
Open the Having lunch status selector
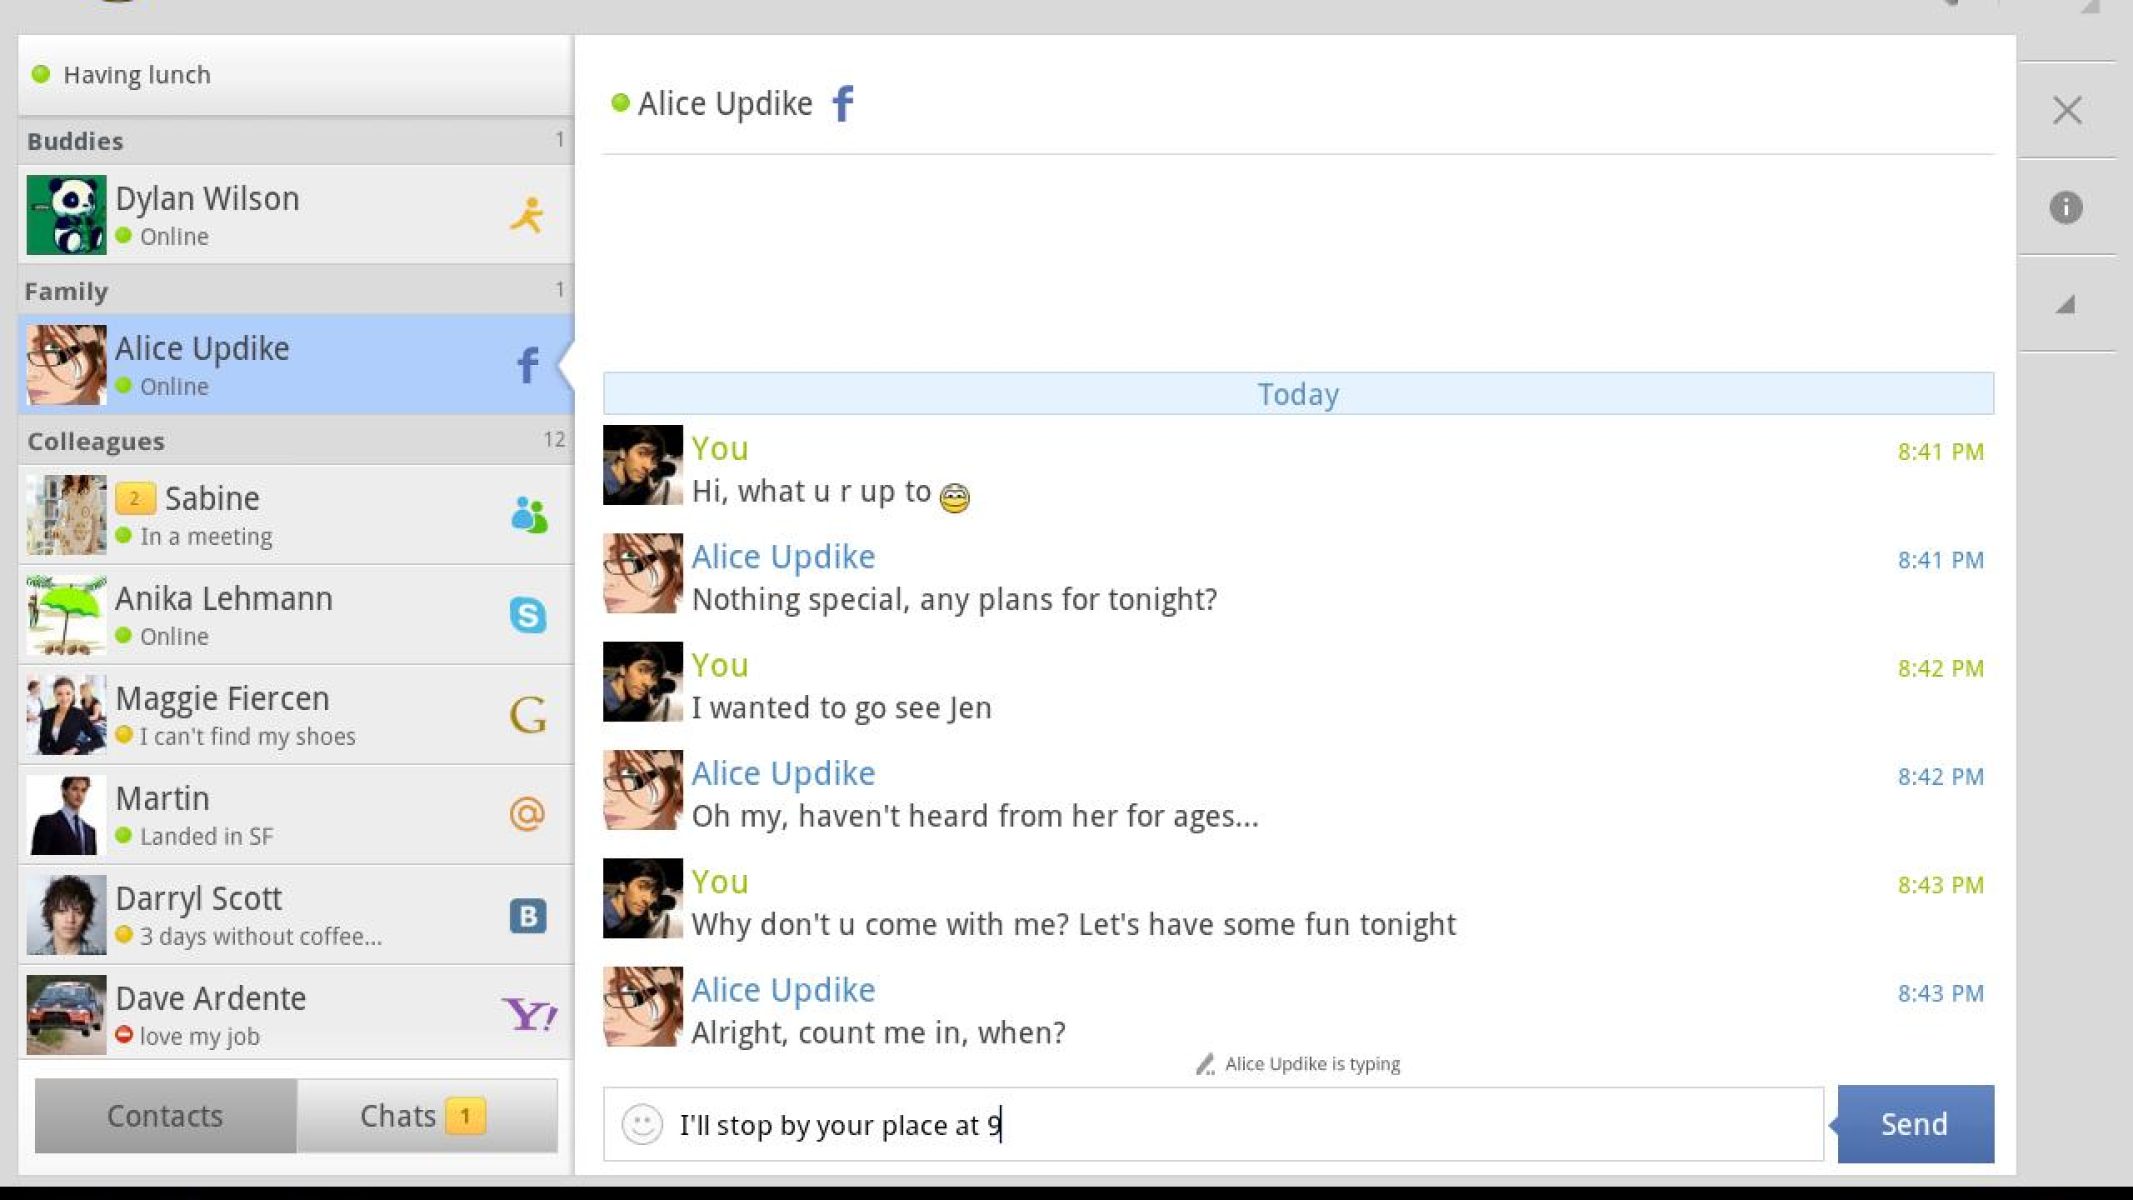tap(295, 75)
